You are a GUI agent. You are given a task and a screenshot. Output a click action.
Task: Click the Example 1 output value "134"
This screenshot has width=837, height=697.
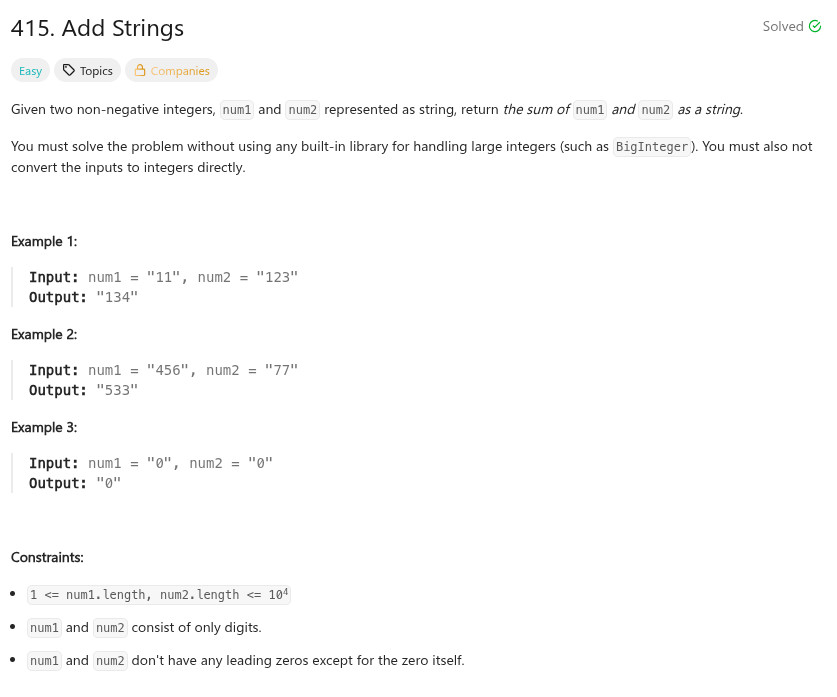(117, 297)
